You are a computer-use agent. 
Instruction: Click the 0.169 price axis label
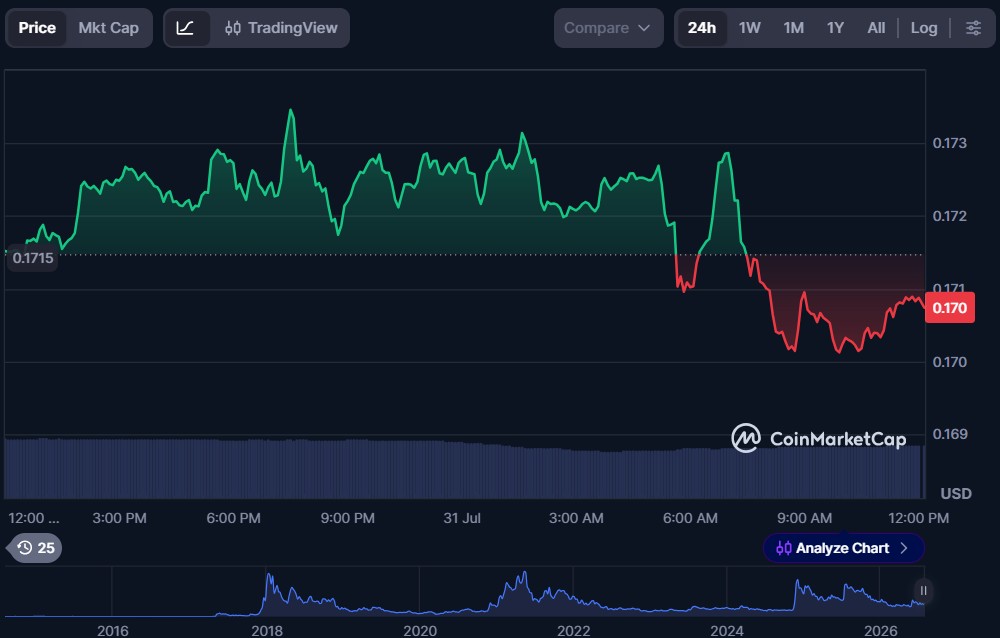coord(950,434)
